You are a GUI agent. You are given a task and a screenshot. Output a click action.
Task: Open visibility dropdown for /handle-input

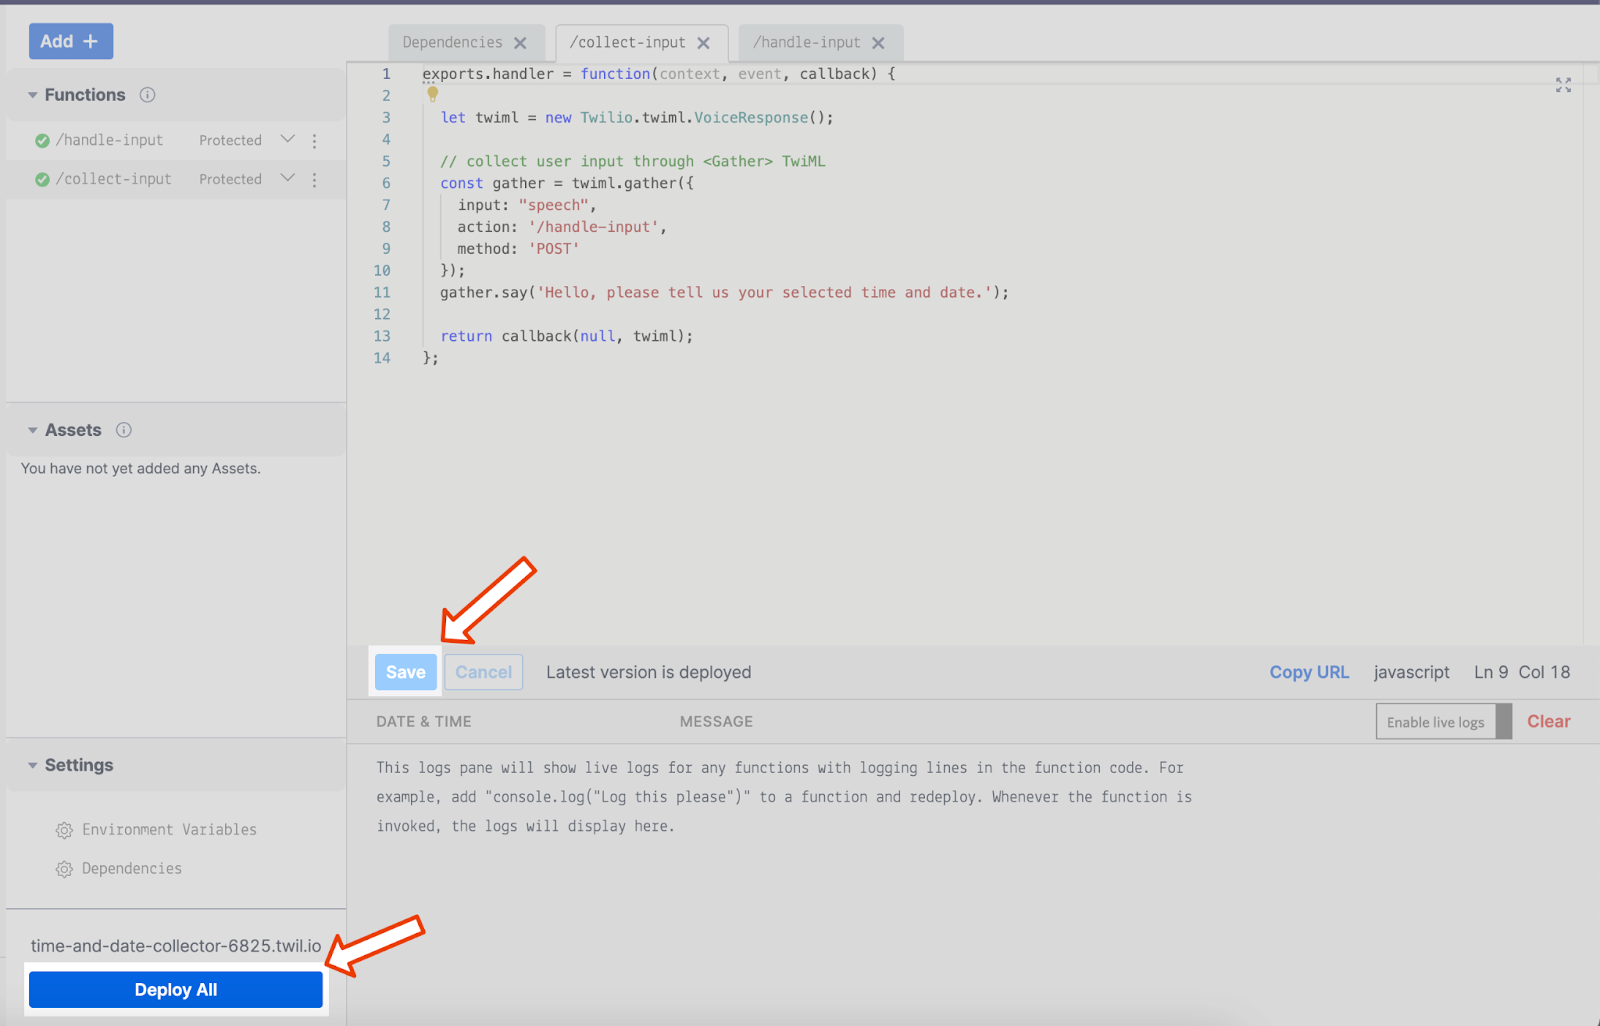pos(288,139)
